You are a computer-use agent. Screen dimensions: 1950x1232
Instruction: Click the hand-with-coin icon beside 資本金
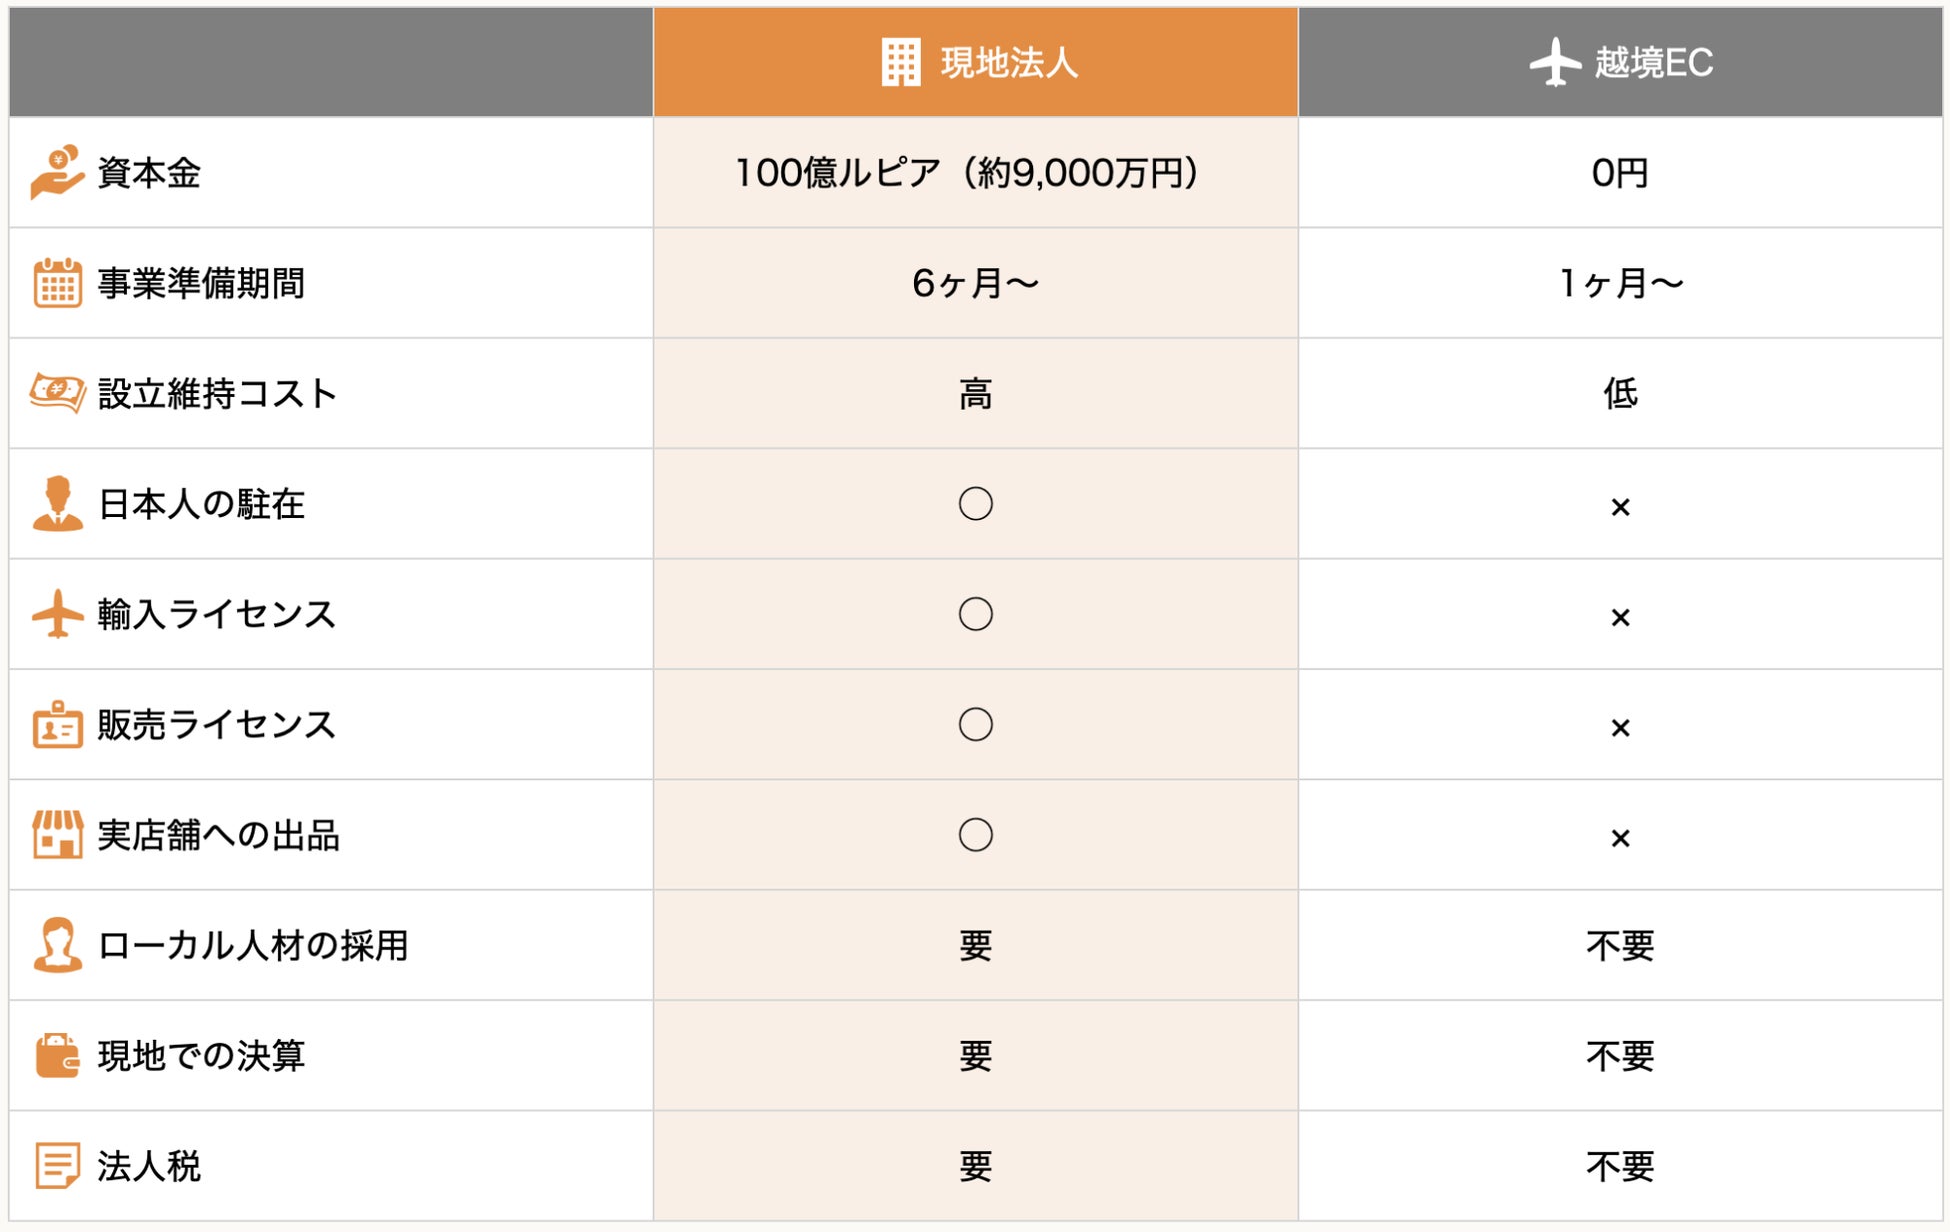click(57, 172)
